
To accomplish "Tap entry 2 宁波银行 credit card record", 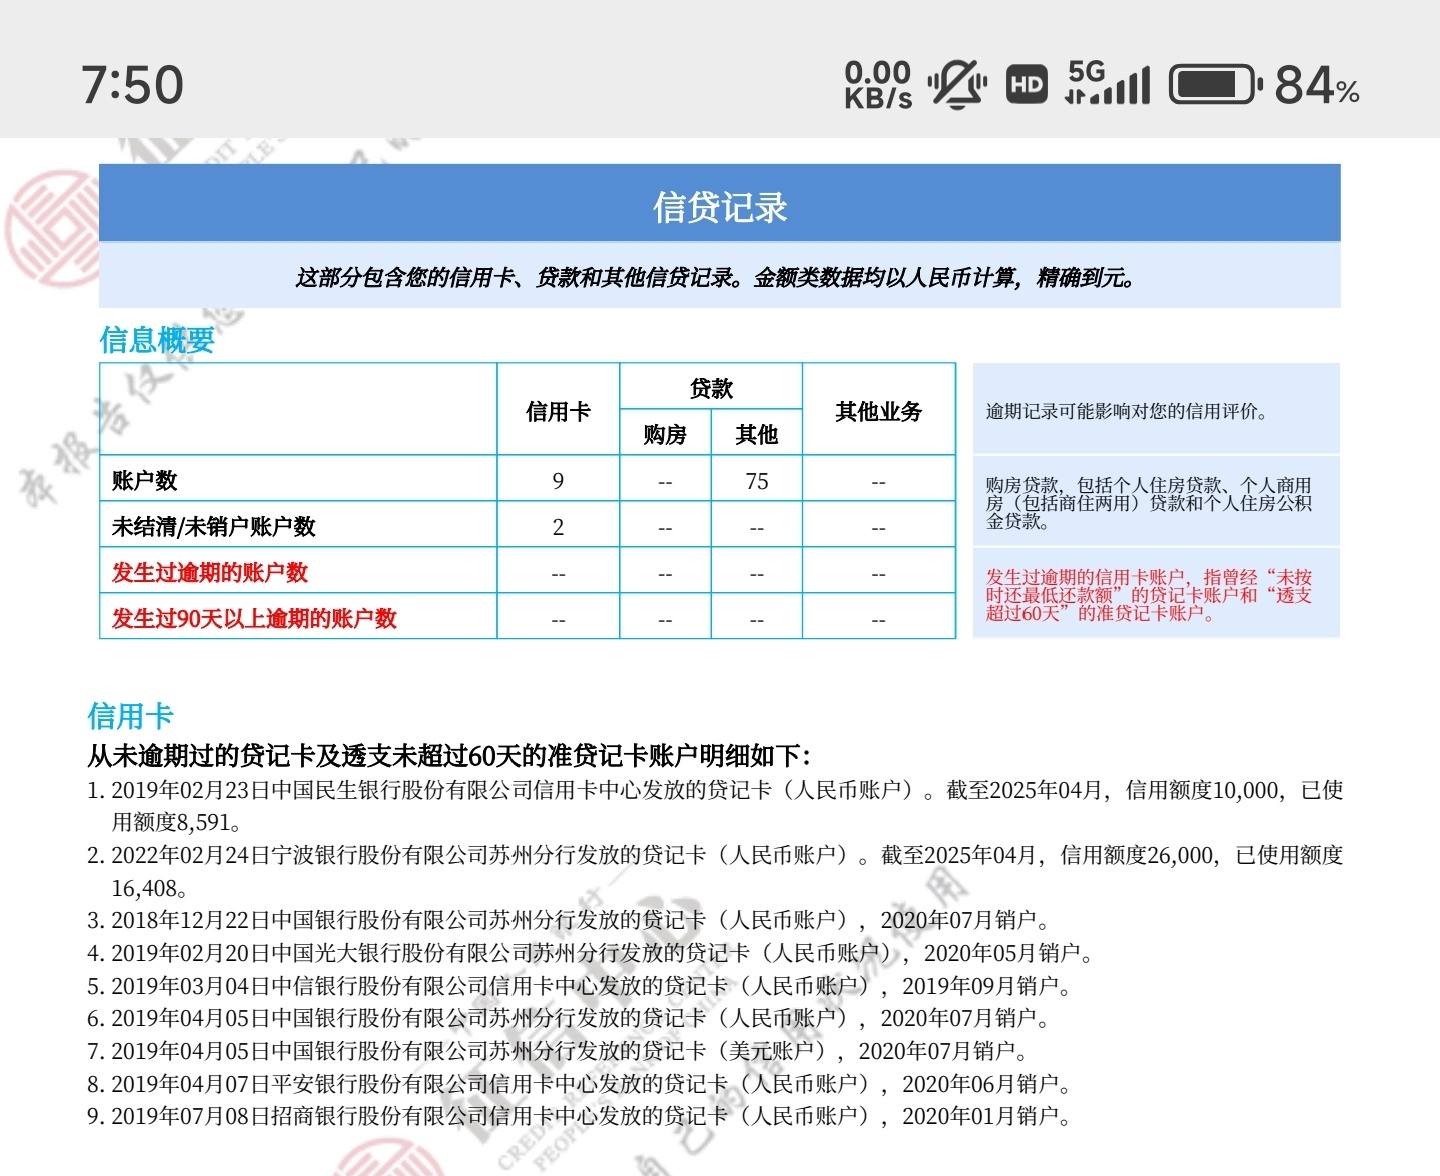I will 715,871.
